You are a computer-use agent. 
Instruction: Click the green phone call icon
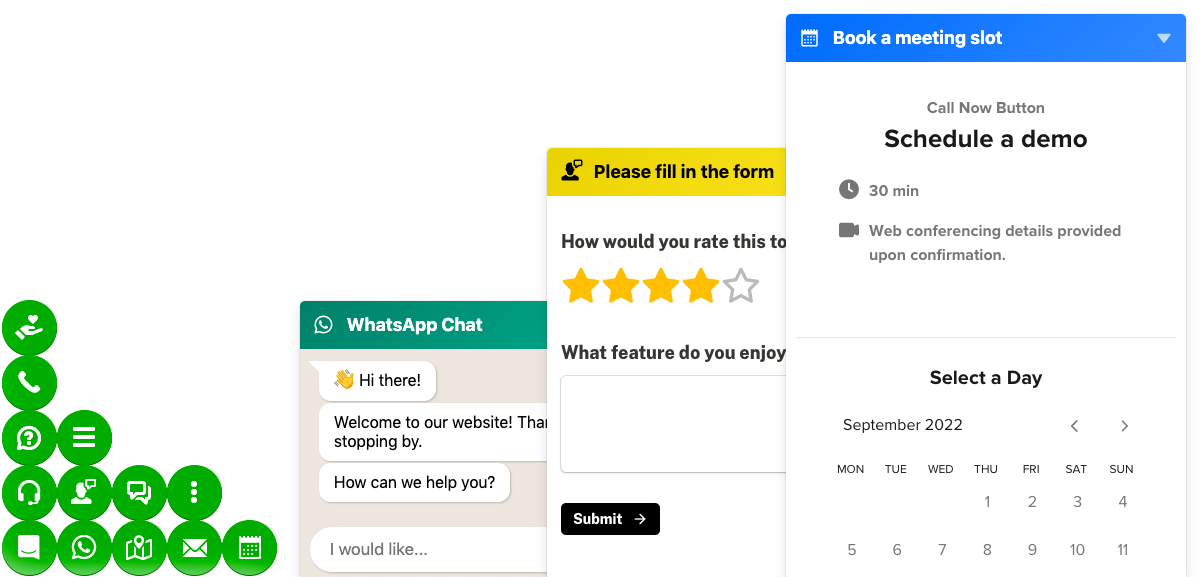point(30,383)
